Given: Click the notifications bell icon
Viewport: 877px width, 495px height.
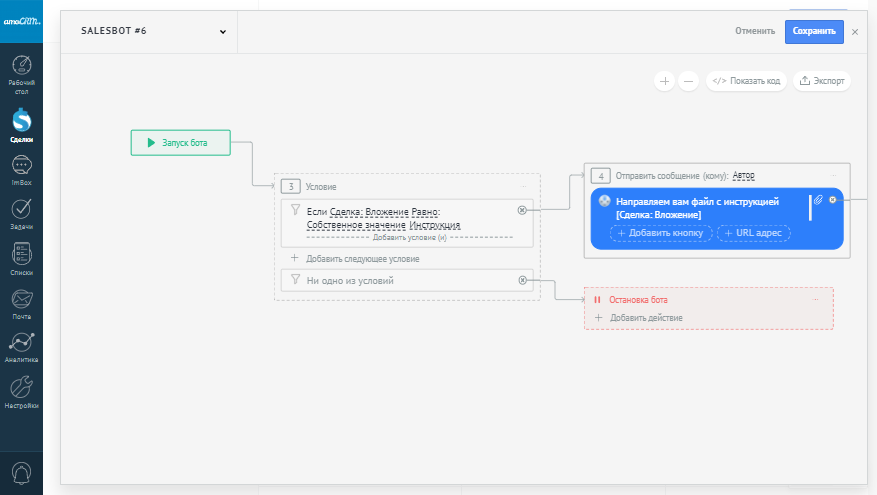Looking at the screenshot, I should [21, 471].
